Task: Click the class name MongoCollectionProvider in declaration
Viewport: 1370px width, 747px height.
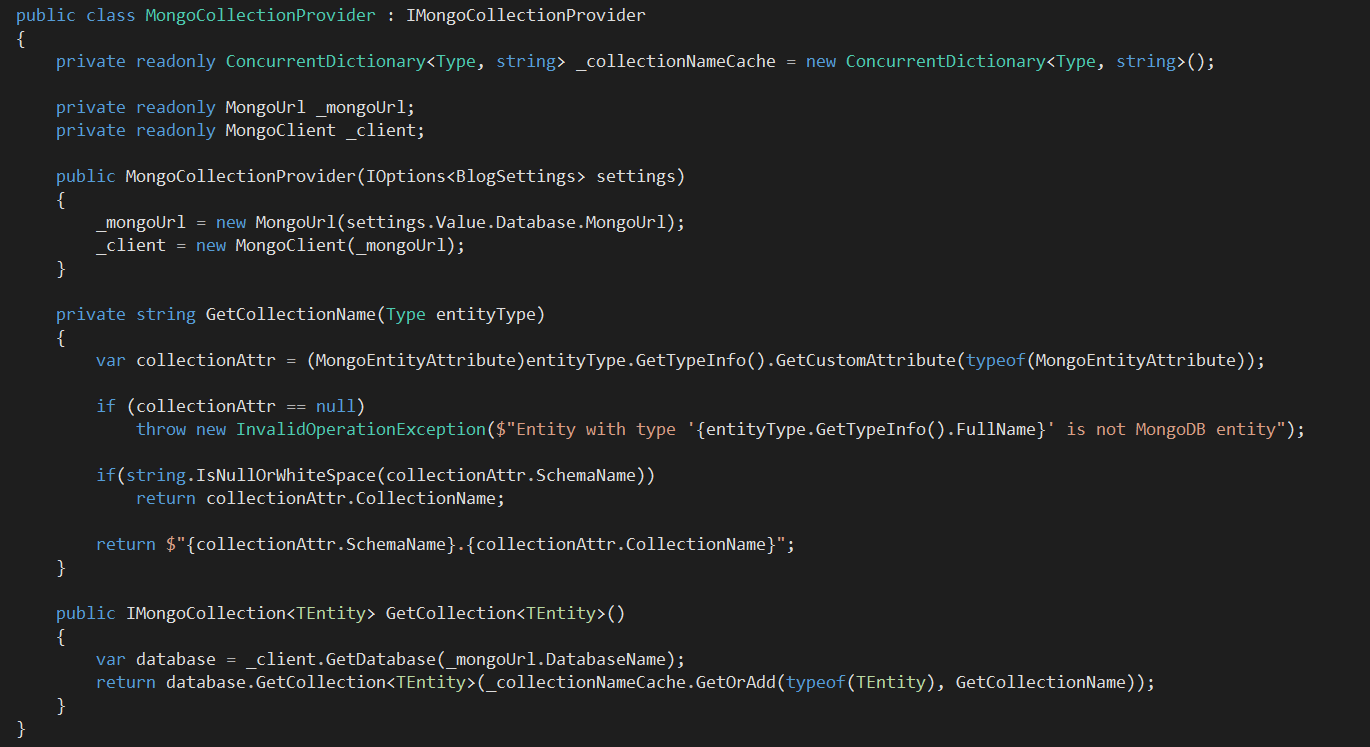Action: (x=261, y=15)
